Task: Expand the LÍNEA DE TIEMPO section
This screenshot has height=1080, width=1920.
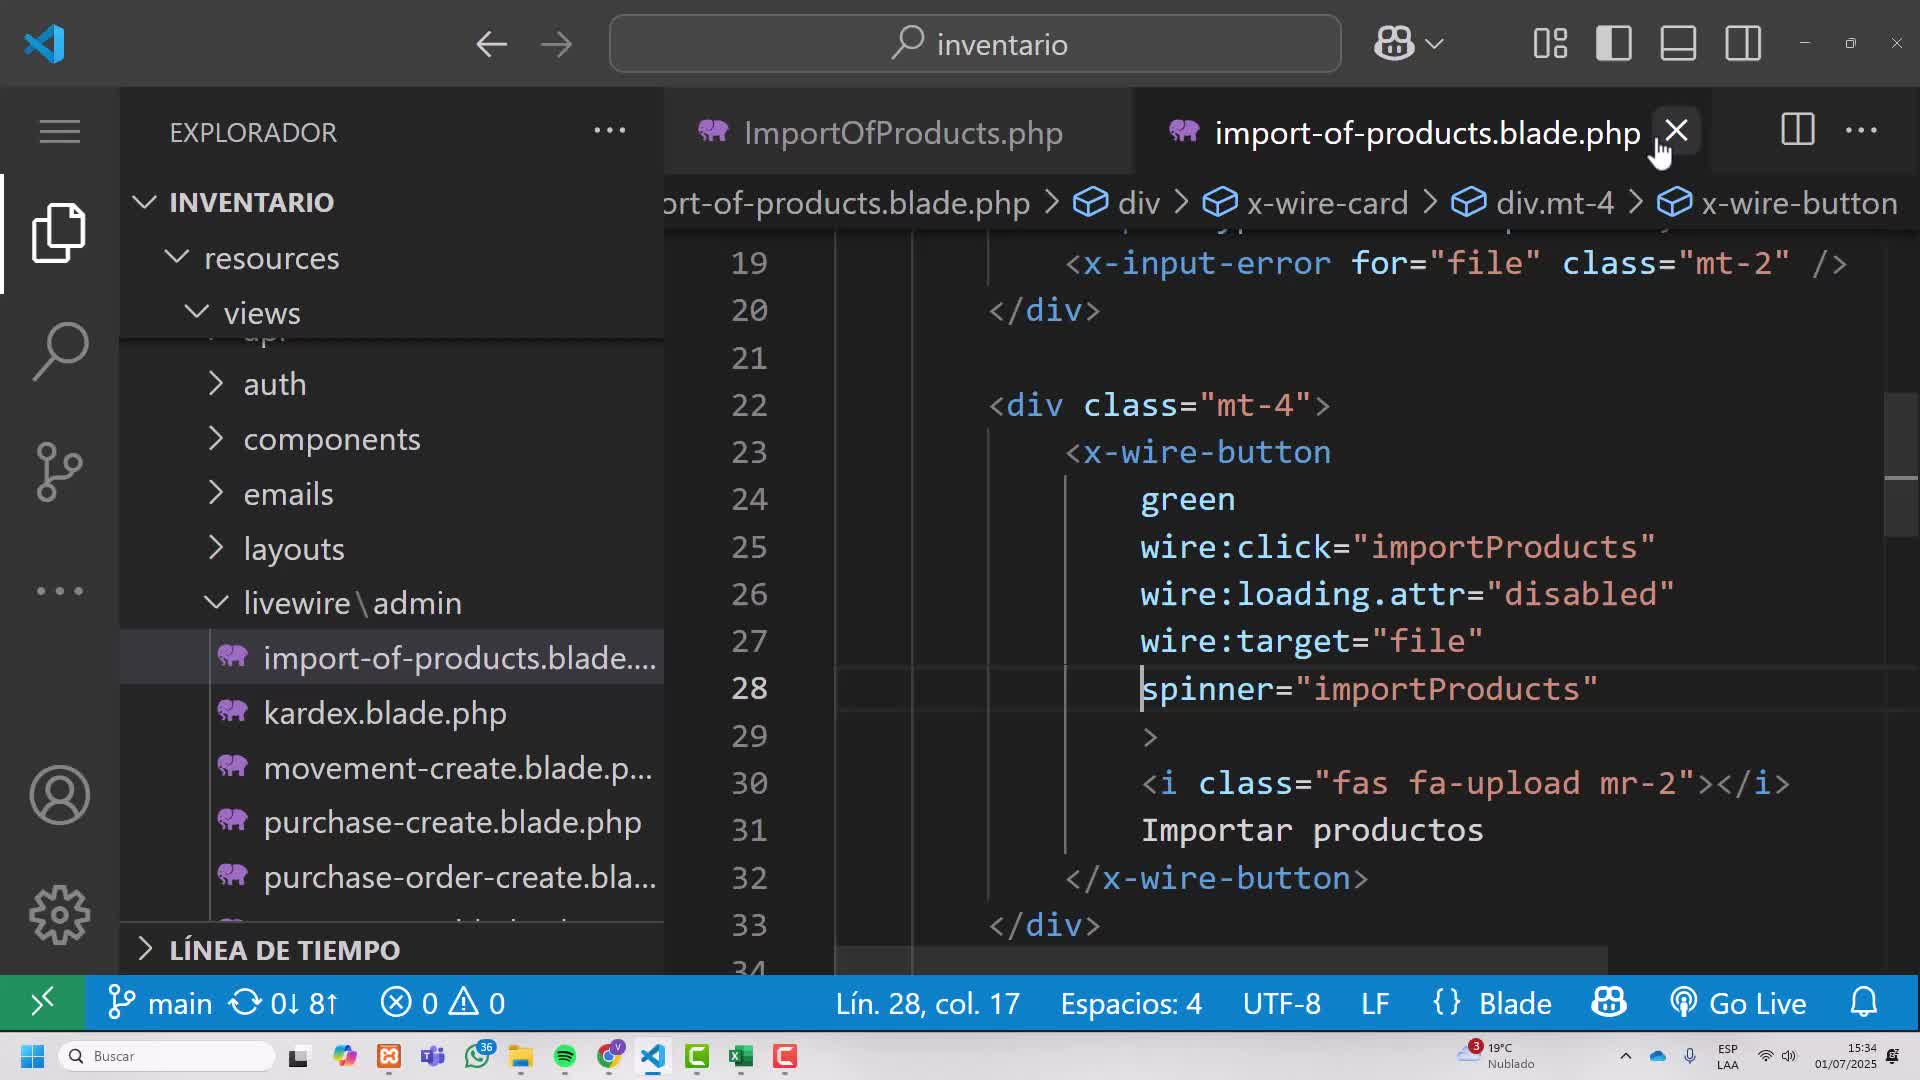Action: tap(392, 949)
